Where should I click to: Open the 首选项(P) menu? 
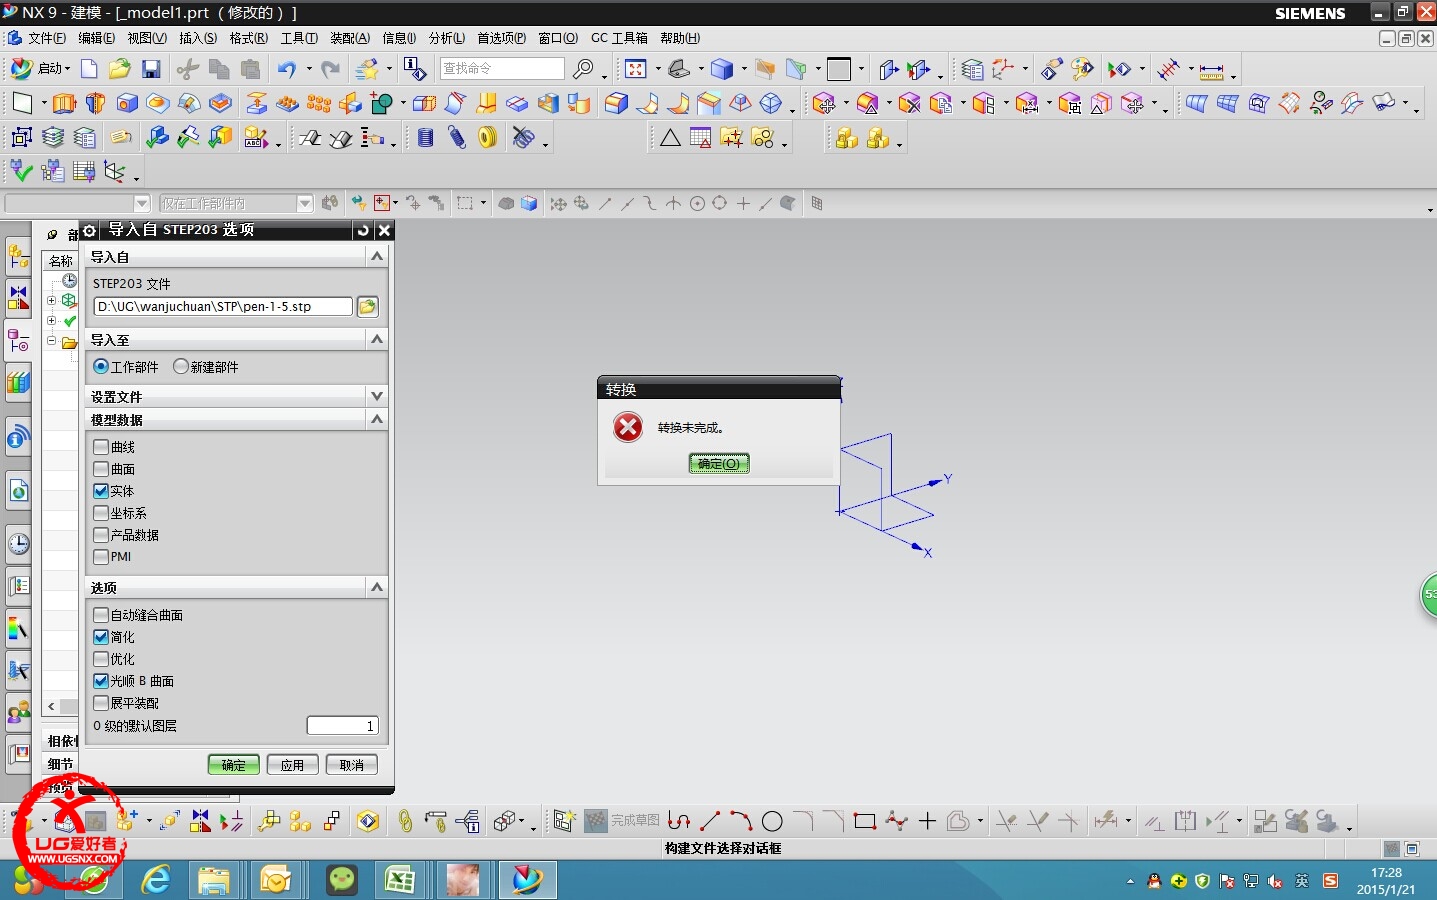(501, 38)
